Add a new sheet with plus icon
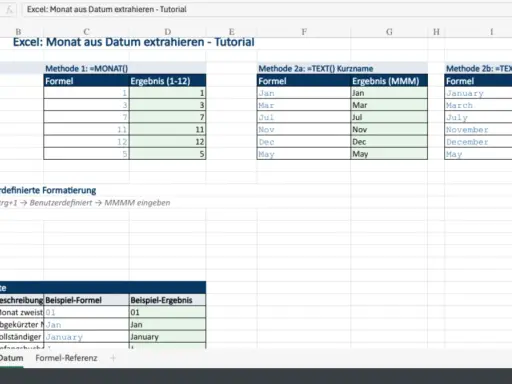512x384 pixels. pyautogui.click(x=113, y=358)
